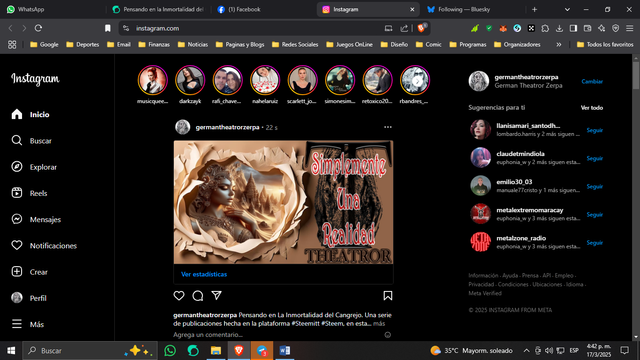Click #Steemit hashtag in caption

tap(305, 323)
